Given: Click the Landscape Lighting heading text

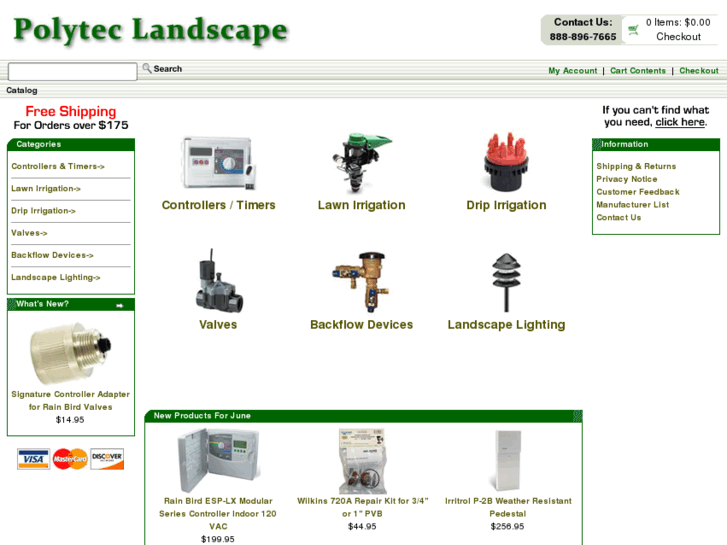Looking at the screenshot, I should point(506,325).
